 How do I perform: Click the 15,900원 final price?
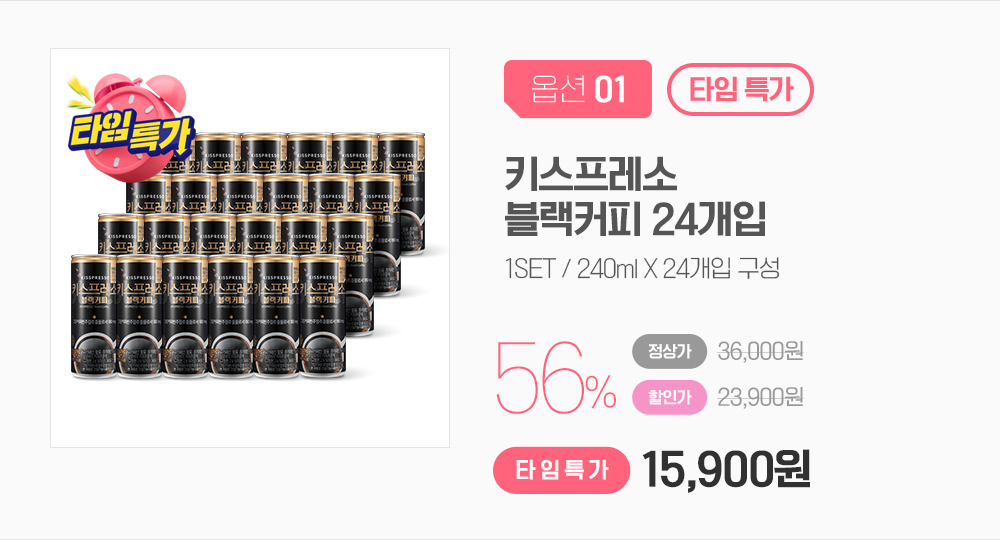pyautogui.click(x=726, y=469)
